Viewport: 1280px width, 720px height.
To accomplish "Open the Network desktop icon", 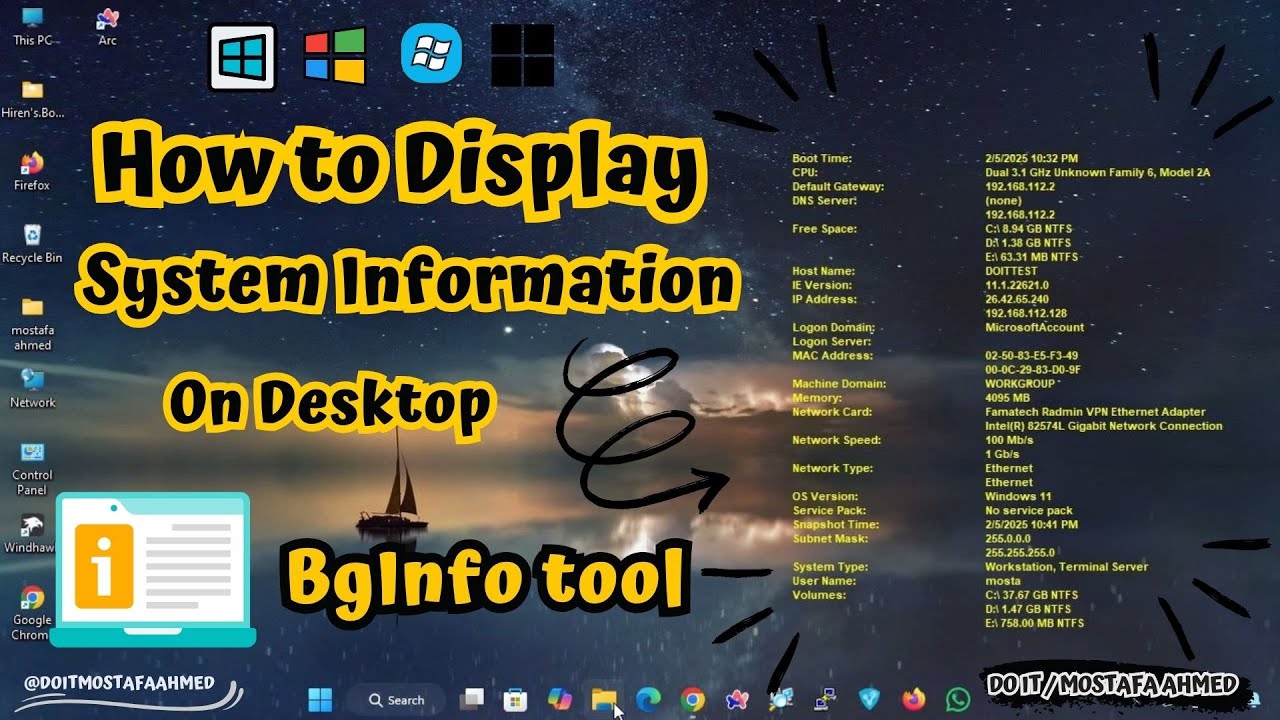I will (32, 388).
